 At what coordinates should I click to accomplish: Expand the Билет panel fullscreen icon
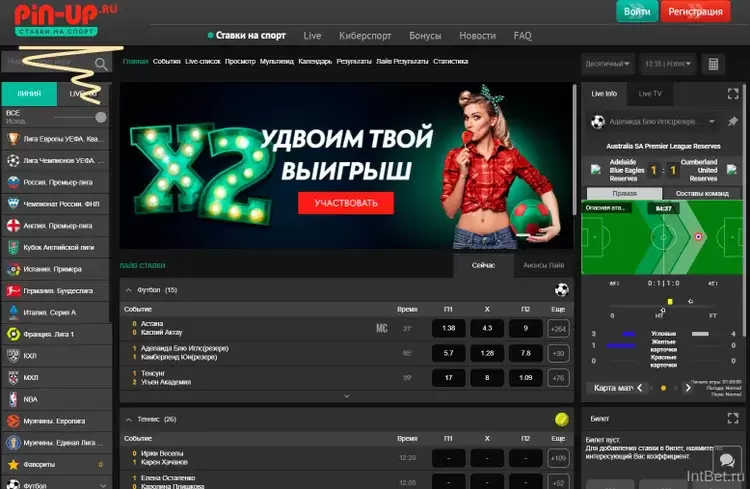tap(733, 419)
